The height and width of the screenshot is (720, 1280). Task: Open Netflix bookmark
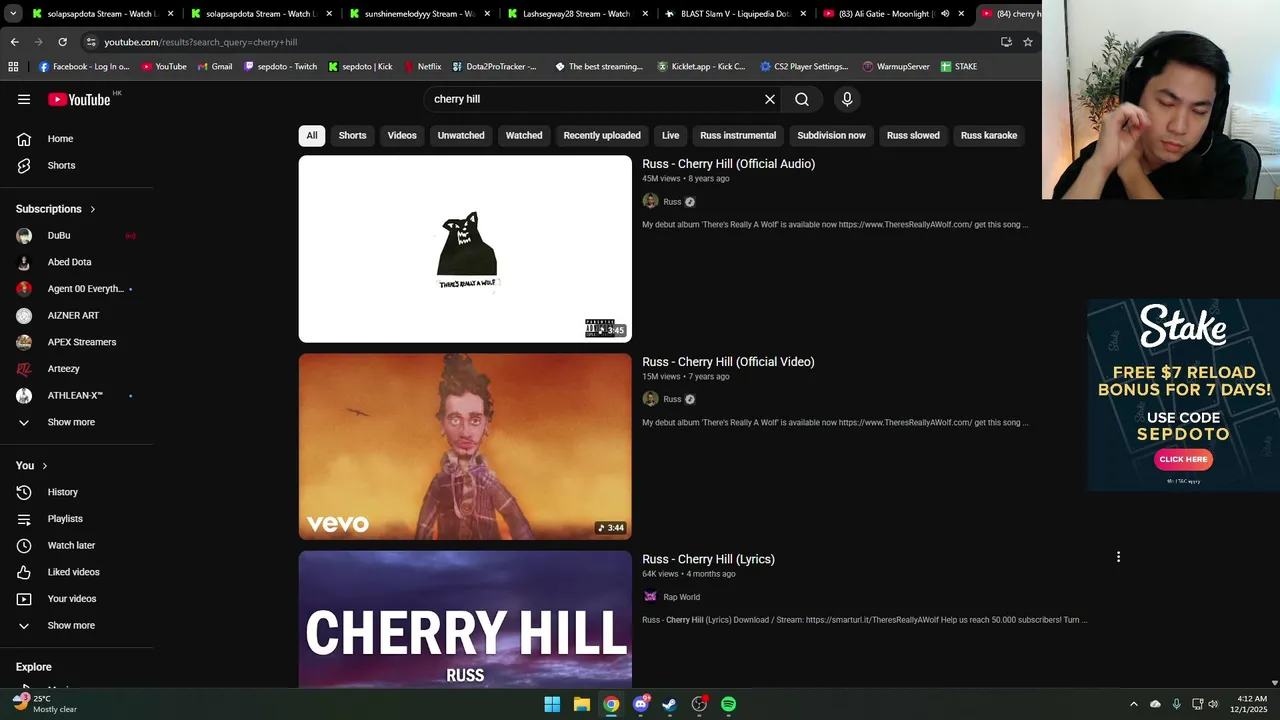[x=422, y=67]
